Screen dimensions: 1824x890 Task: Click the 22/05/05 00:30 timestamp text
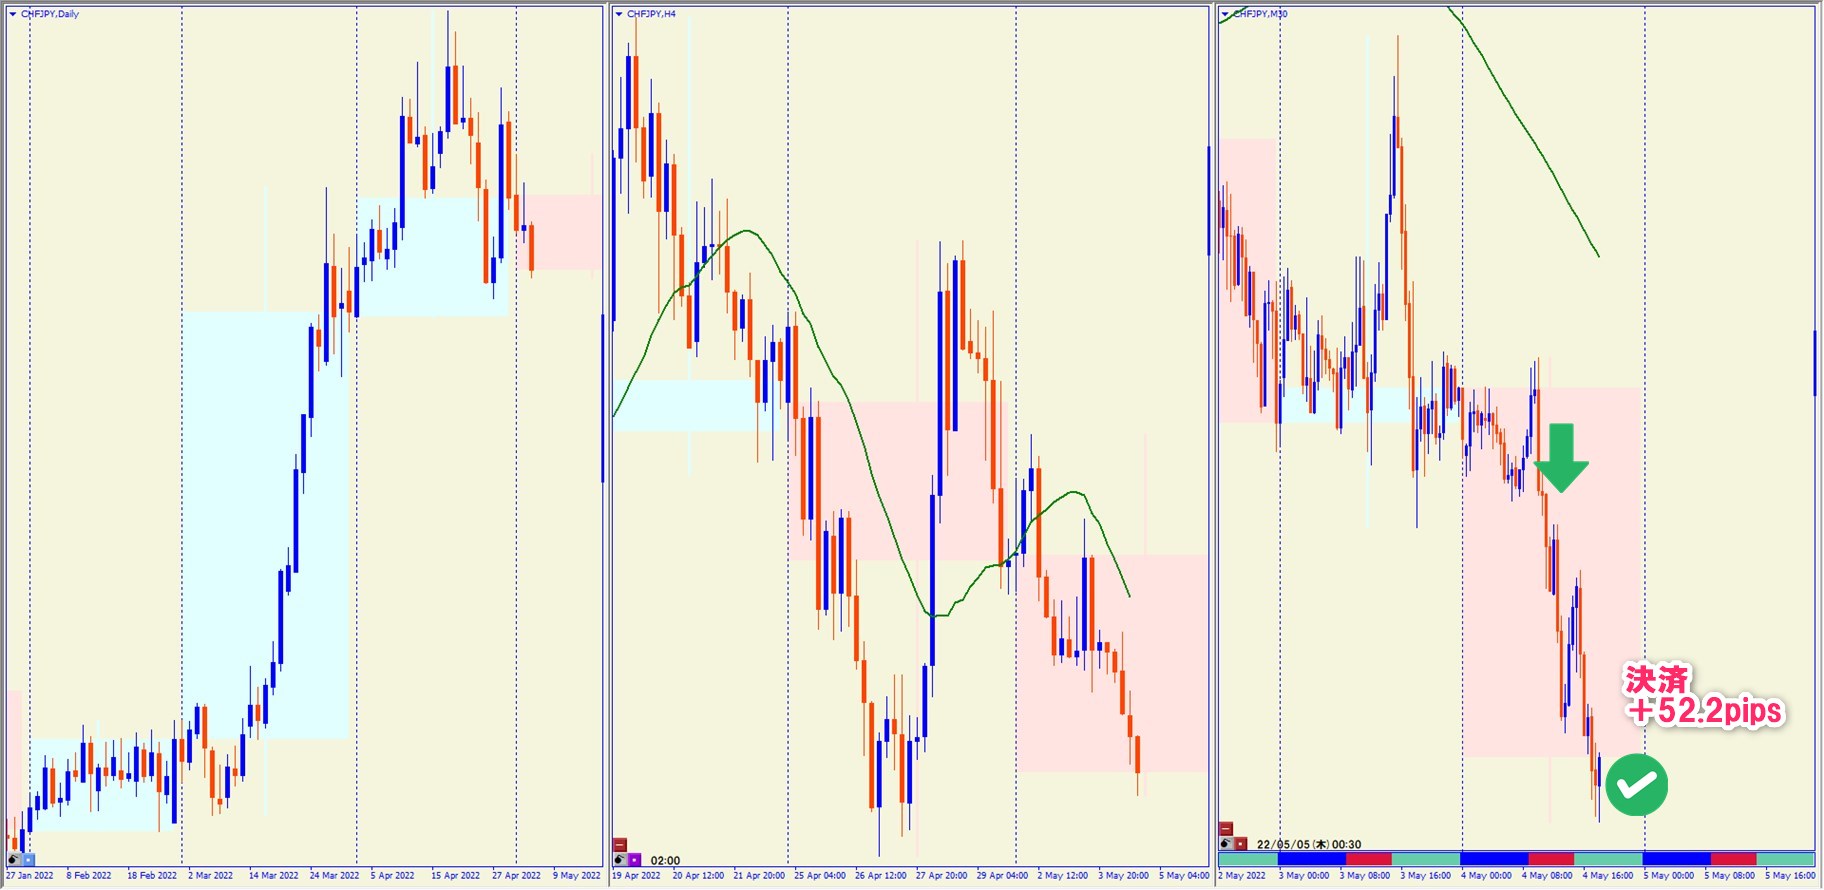pos(1309,844)
